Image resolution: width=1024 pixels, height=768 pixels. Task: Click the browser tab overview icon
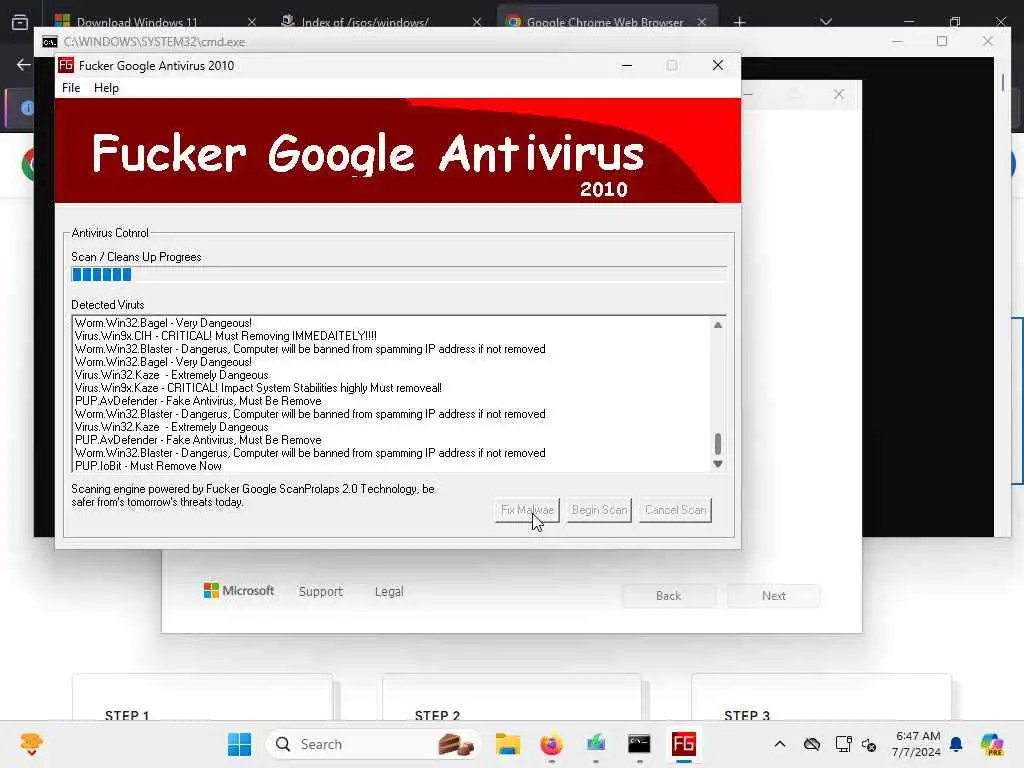pos(20,22)
